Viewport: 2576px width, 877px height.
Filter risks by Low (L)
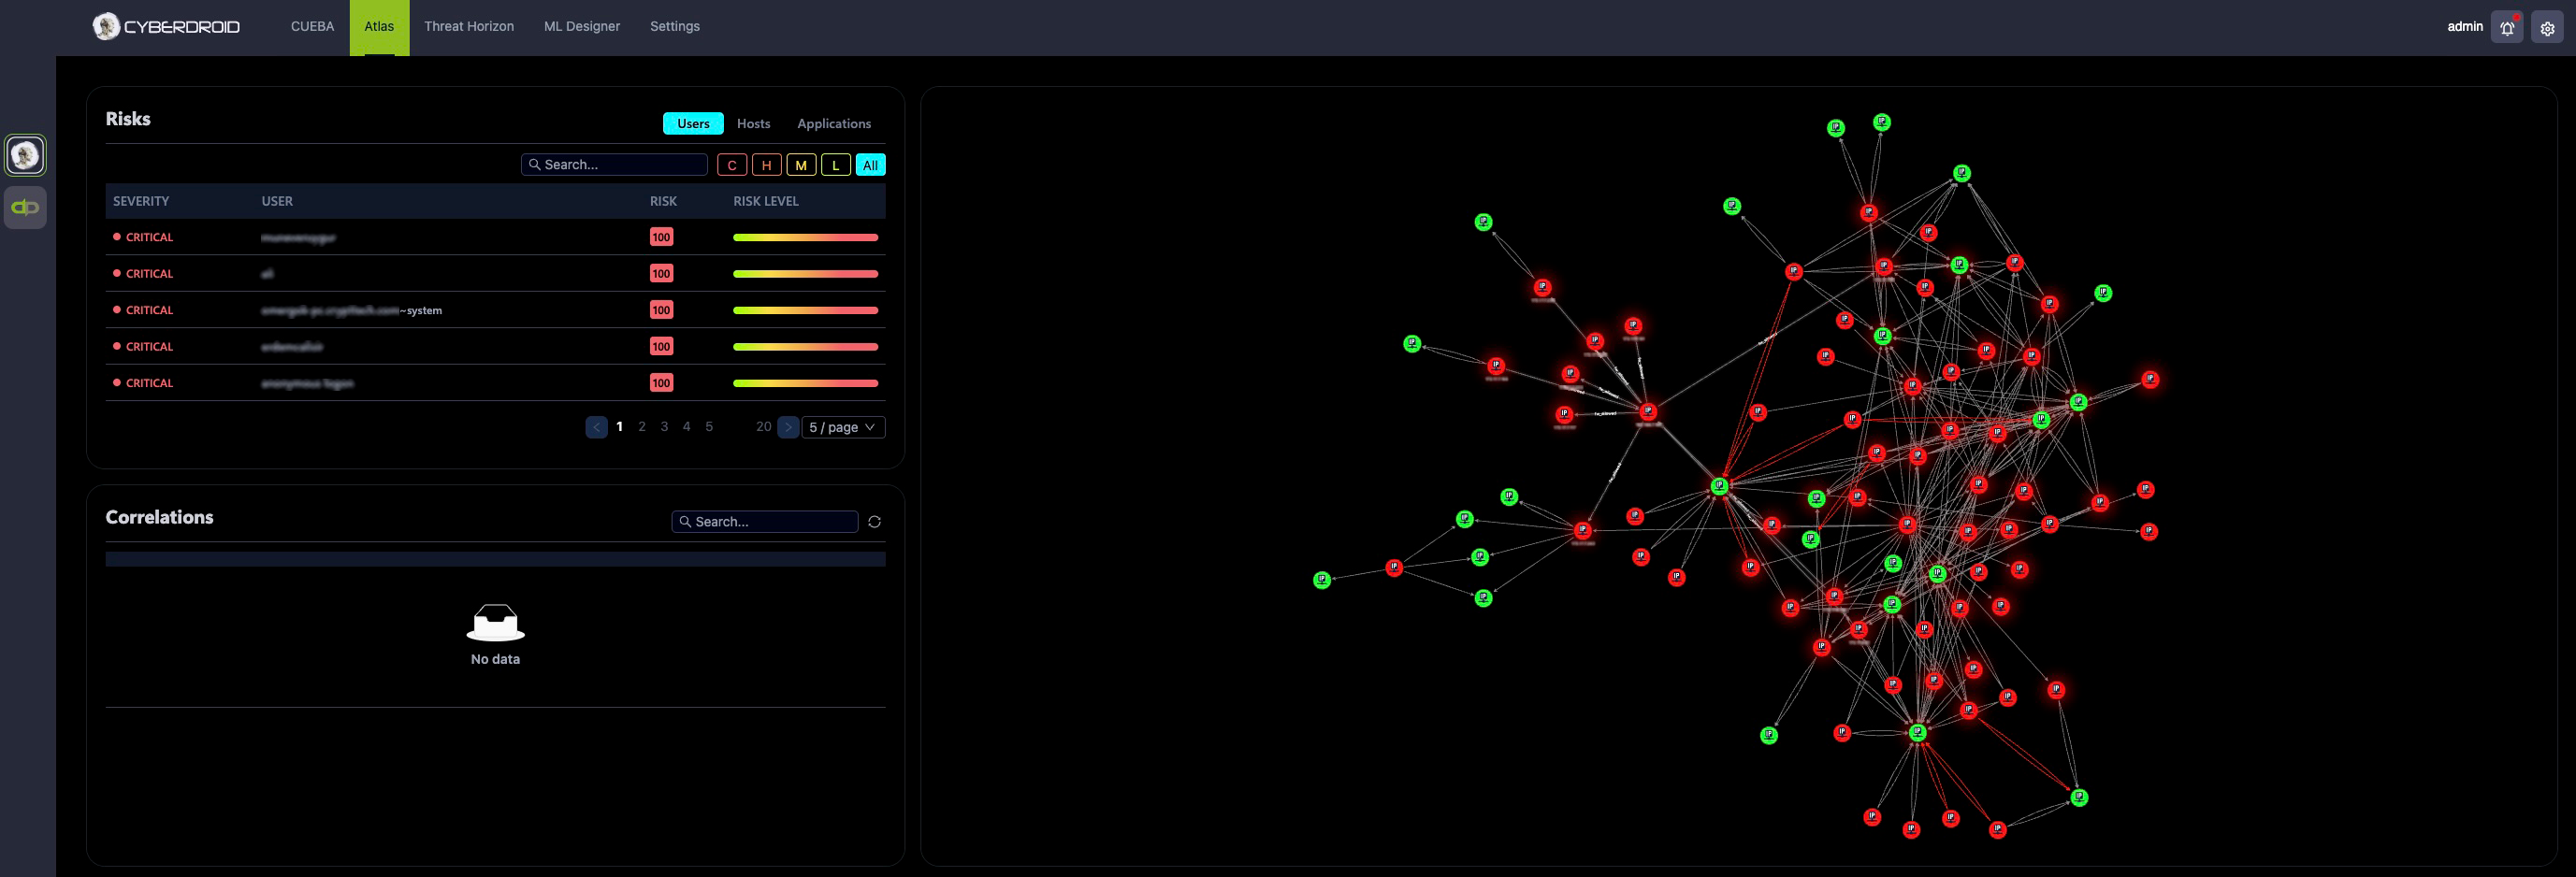click(x=836, y=165)
